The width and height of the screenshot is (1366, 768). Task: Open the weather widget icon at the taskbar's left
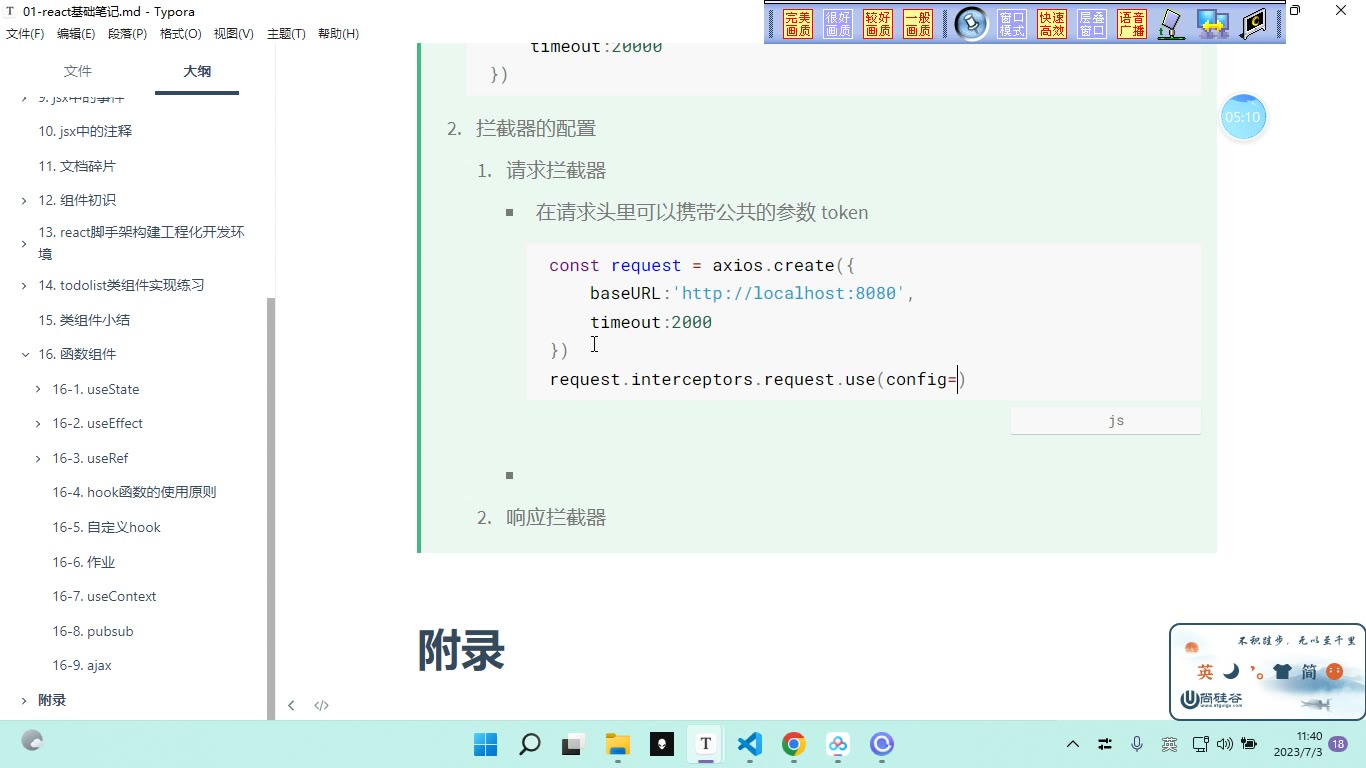click(33, 741)
